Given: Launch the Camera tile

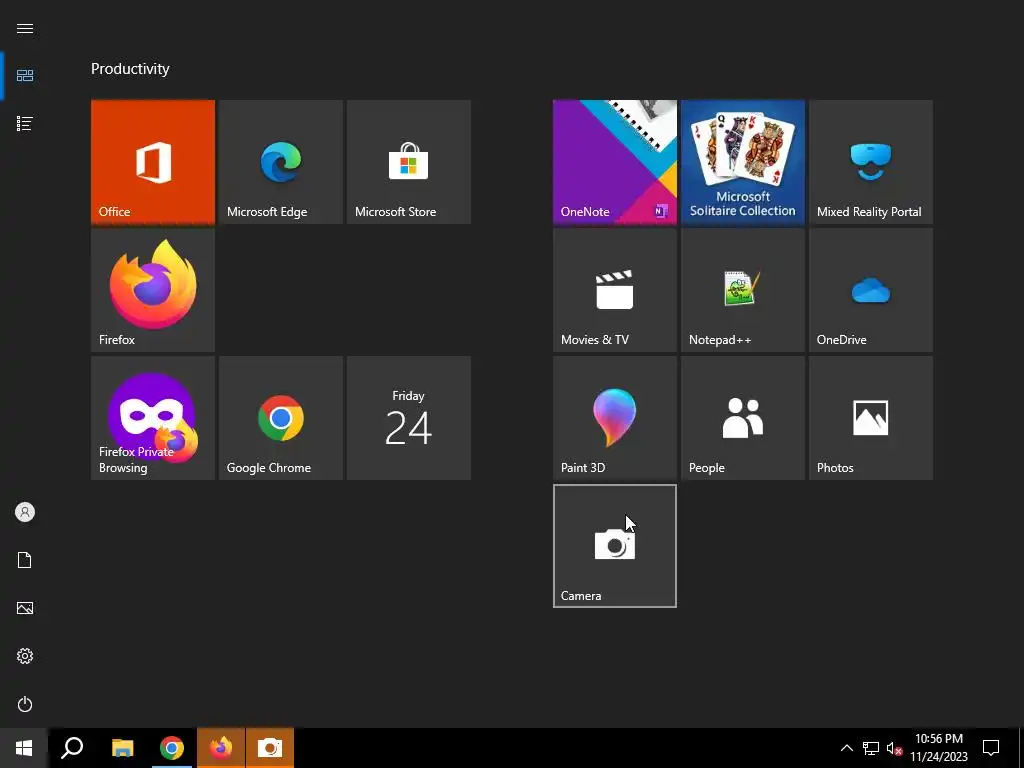Looking at the screenshot, I should point(615,546).
